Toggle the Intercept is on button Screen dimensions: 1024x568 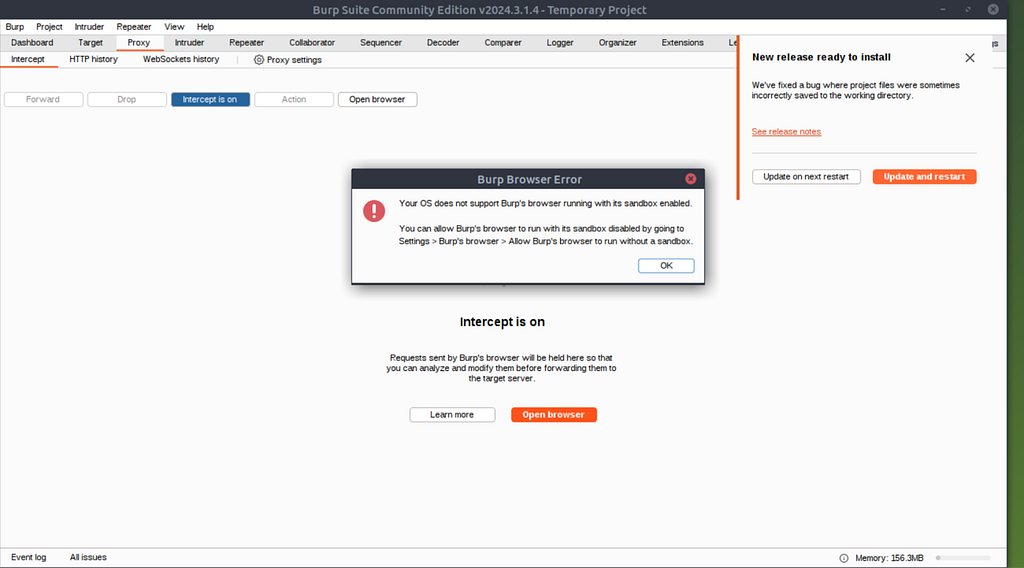pos(210,99)
